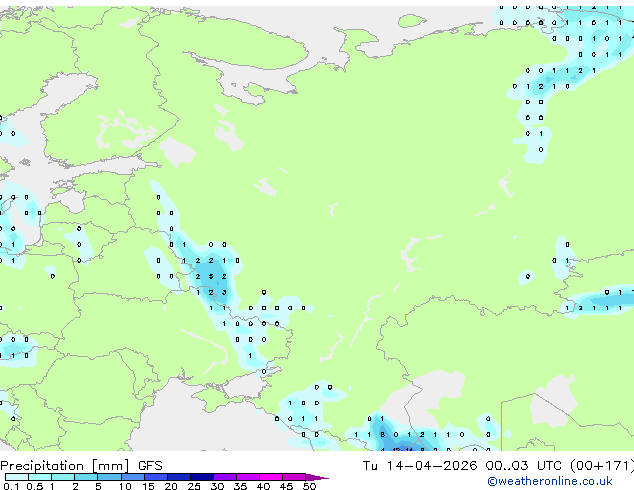Click the legend label '45'

click(286, 486)
